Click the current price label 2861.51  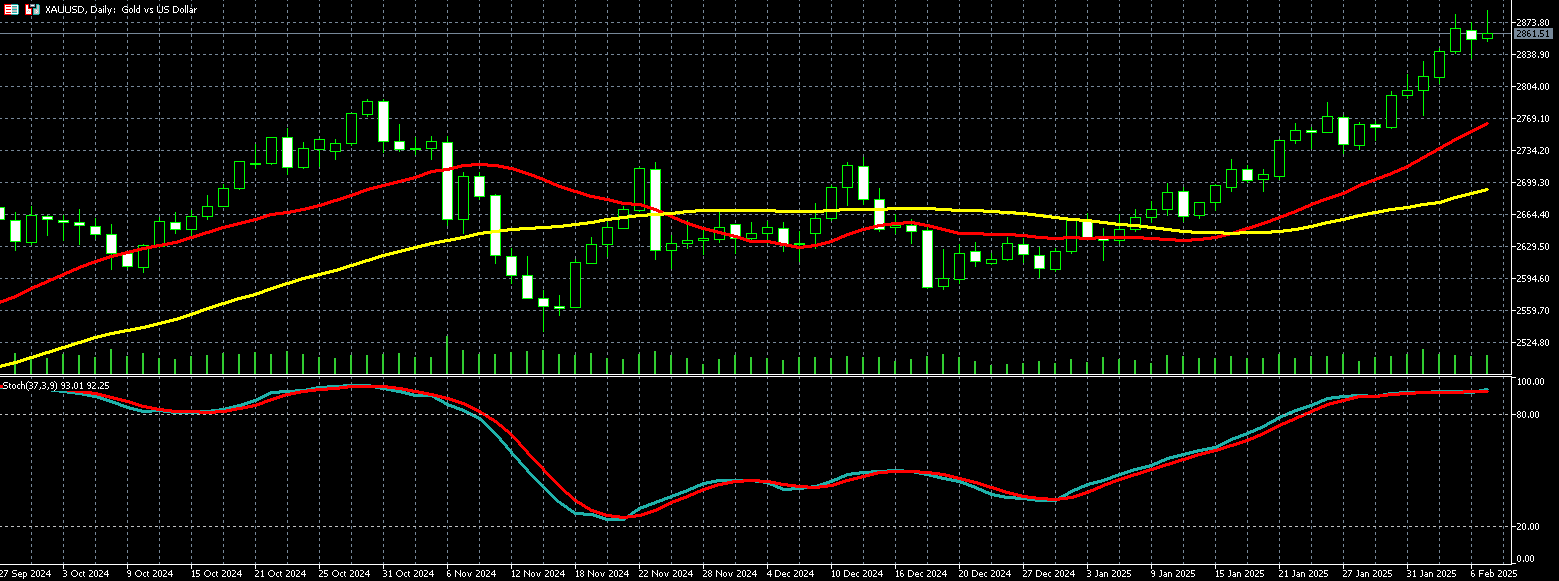click(1534, 34)
